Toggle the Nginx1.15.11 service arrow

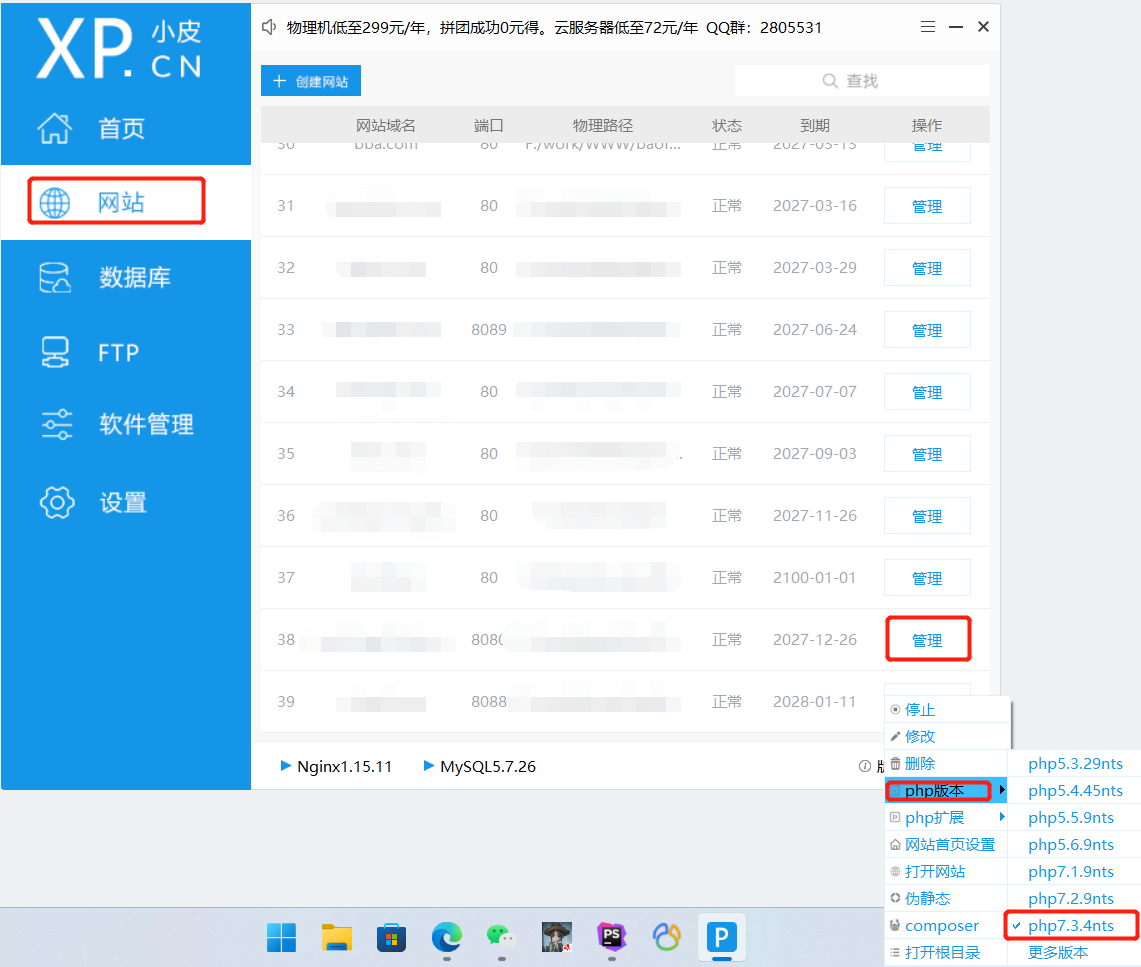pyautogui.click(x=286, y=767)
